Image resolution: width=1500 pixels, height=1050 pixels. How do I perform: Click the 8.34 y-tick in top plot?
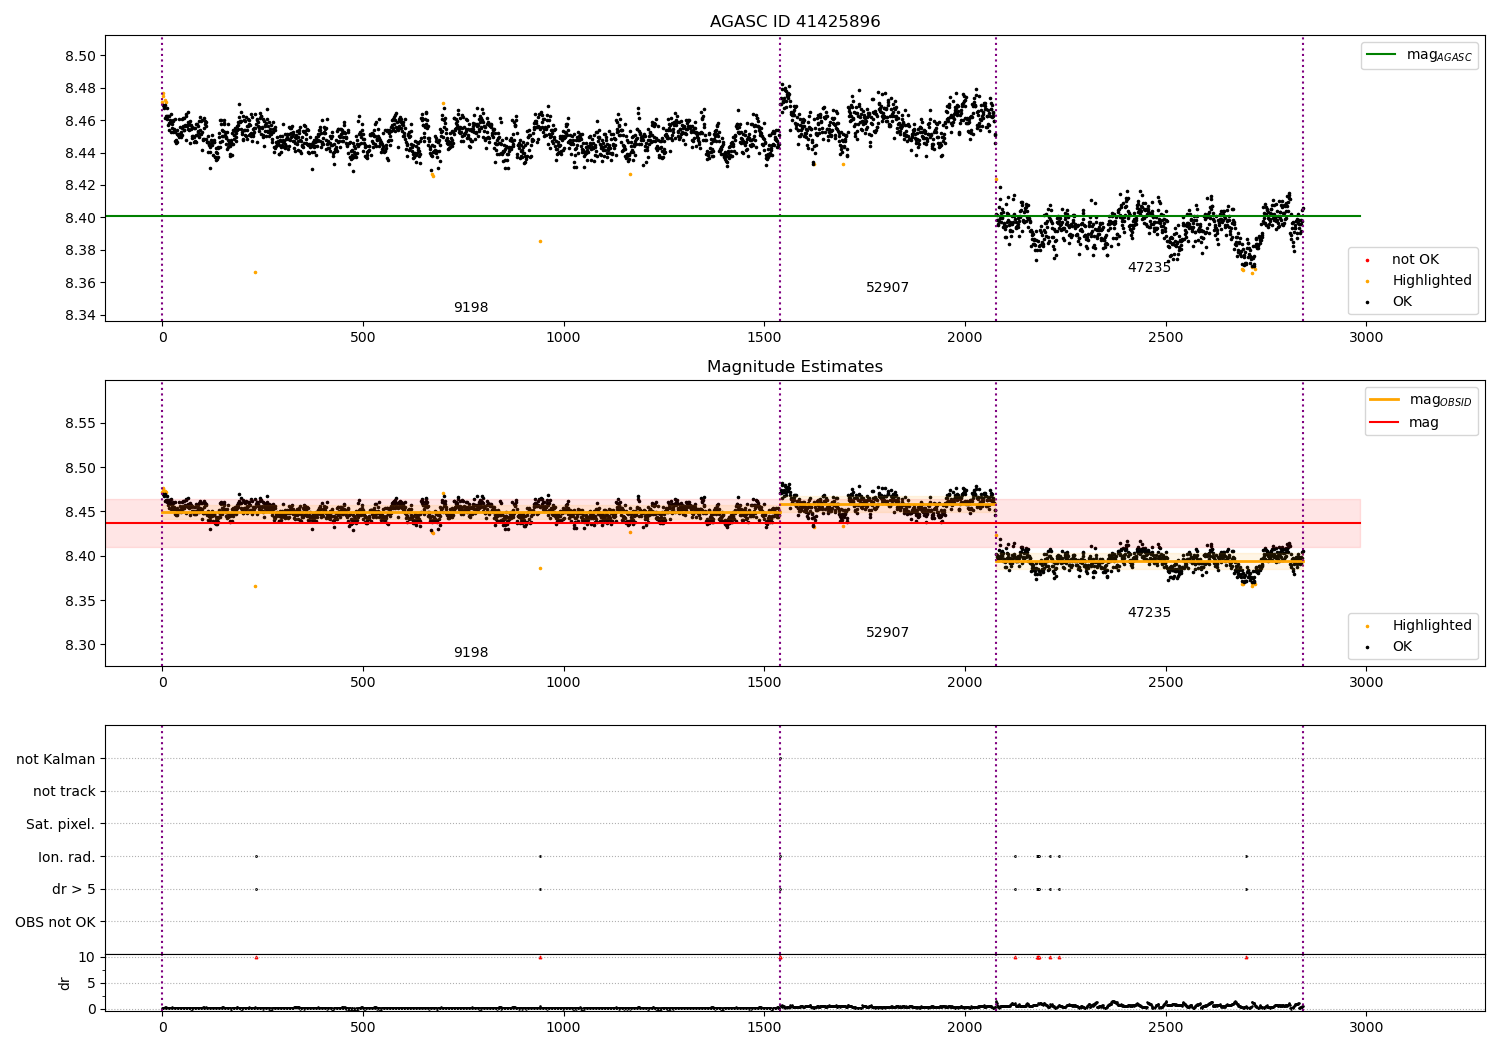79,316
